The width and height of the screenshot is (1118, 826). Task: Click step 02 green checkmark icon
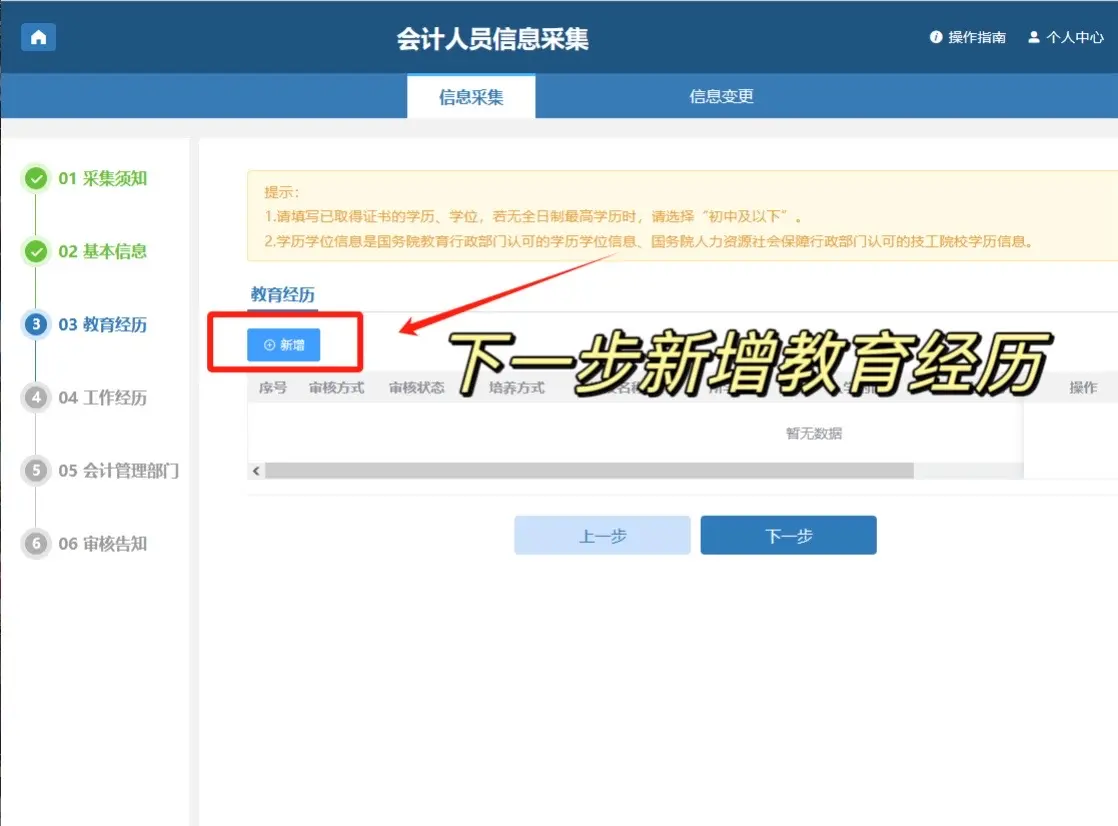pyautogui.click(x=36, y=252)
